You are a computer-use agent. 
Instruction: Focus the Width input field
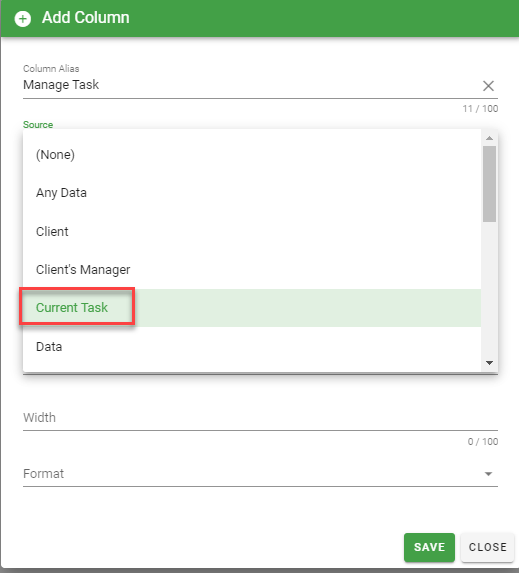(x=260, y=418)
